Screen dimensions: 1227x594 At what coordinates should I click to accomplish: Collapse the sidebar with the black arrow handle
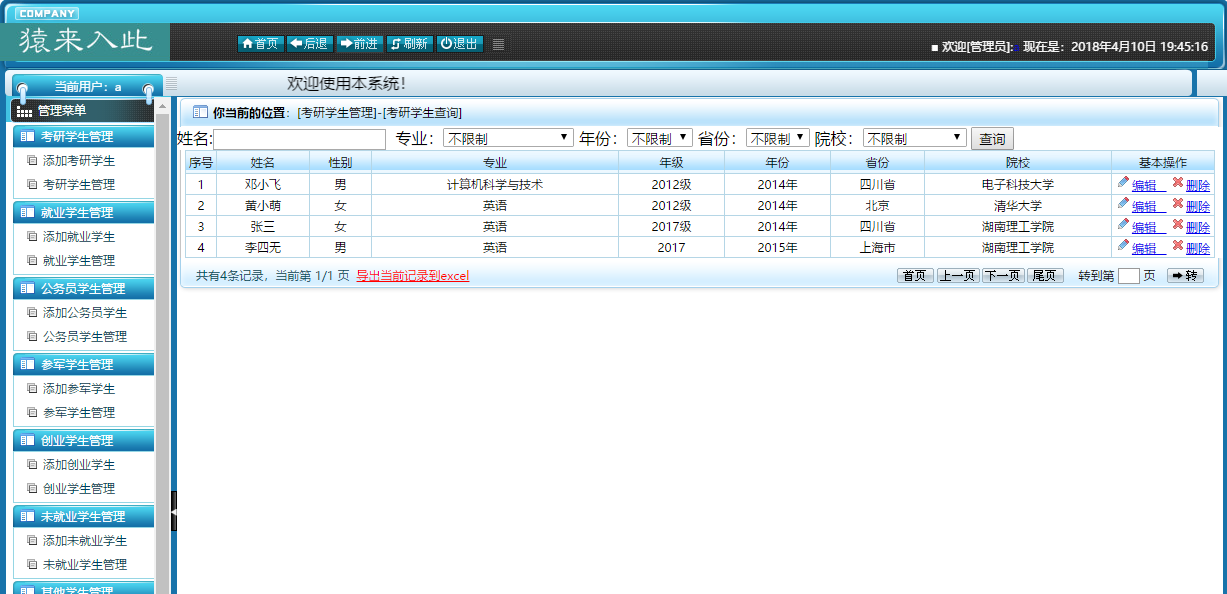(174, 511)
